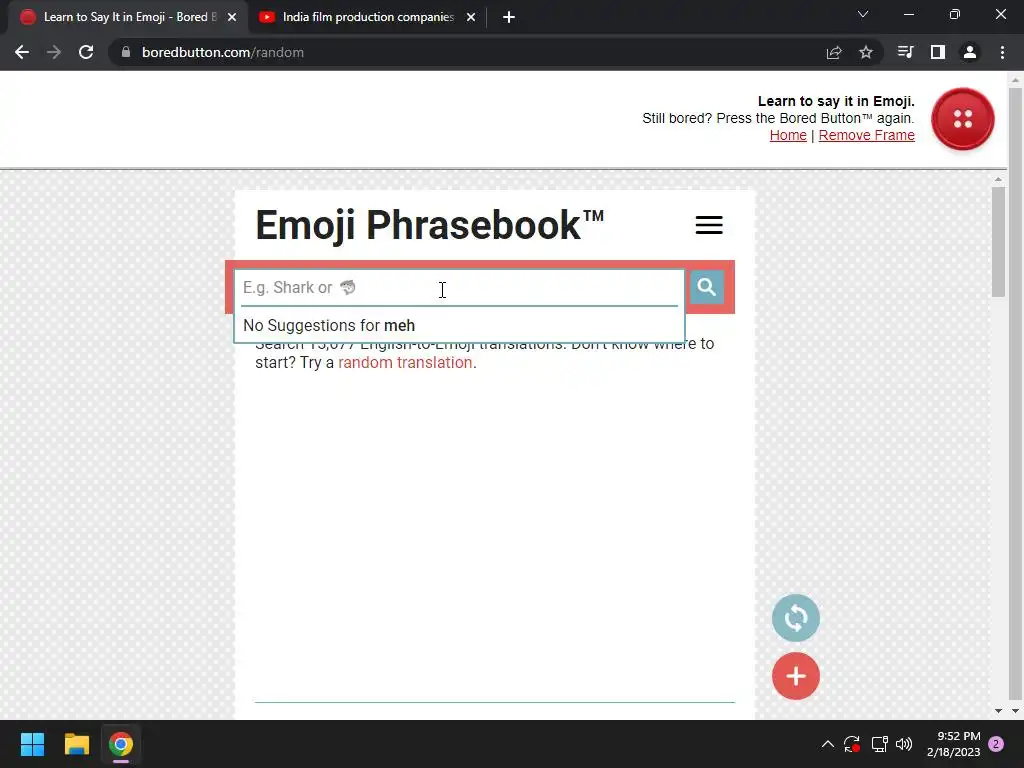
Task: Click the sync tray icon
Action: [x=852, y=744]
